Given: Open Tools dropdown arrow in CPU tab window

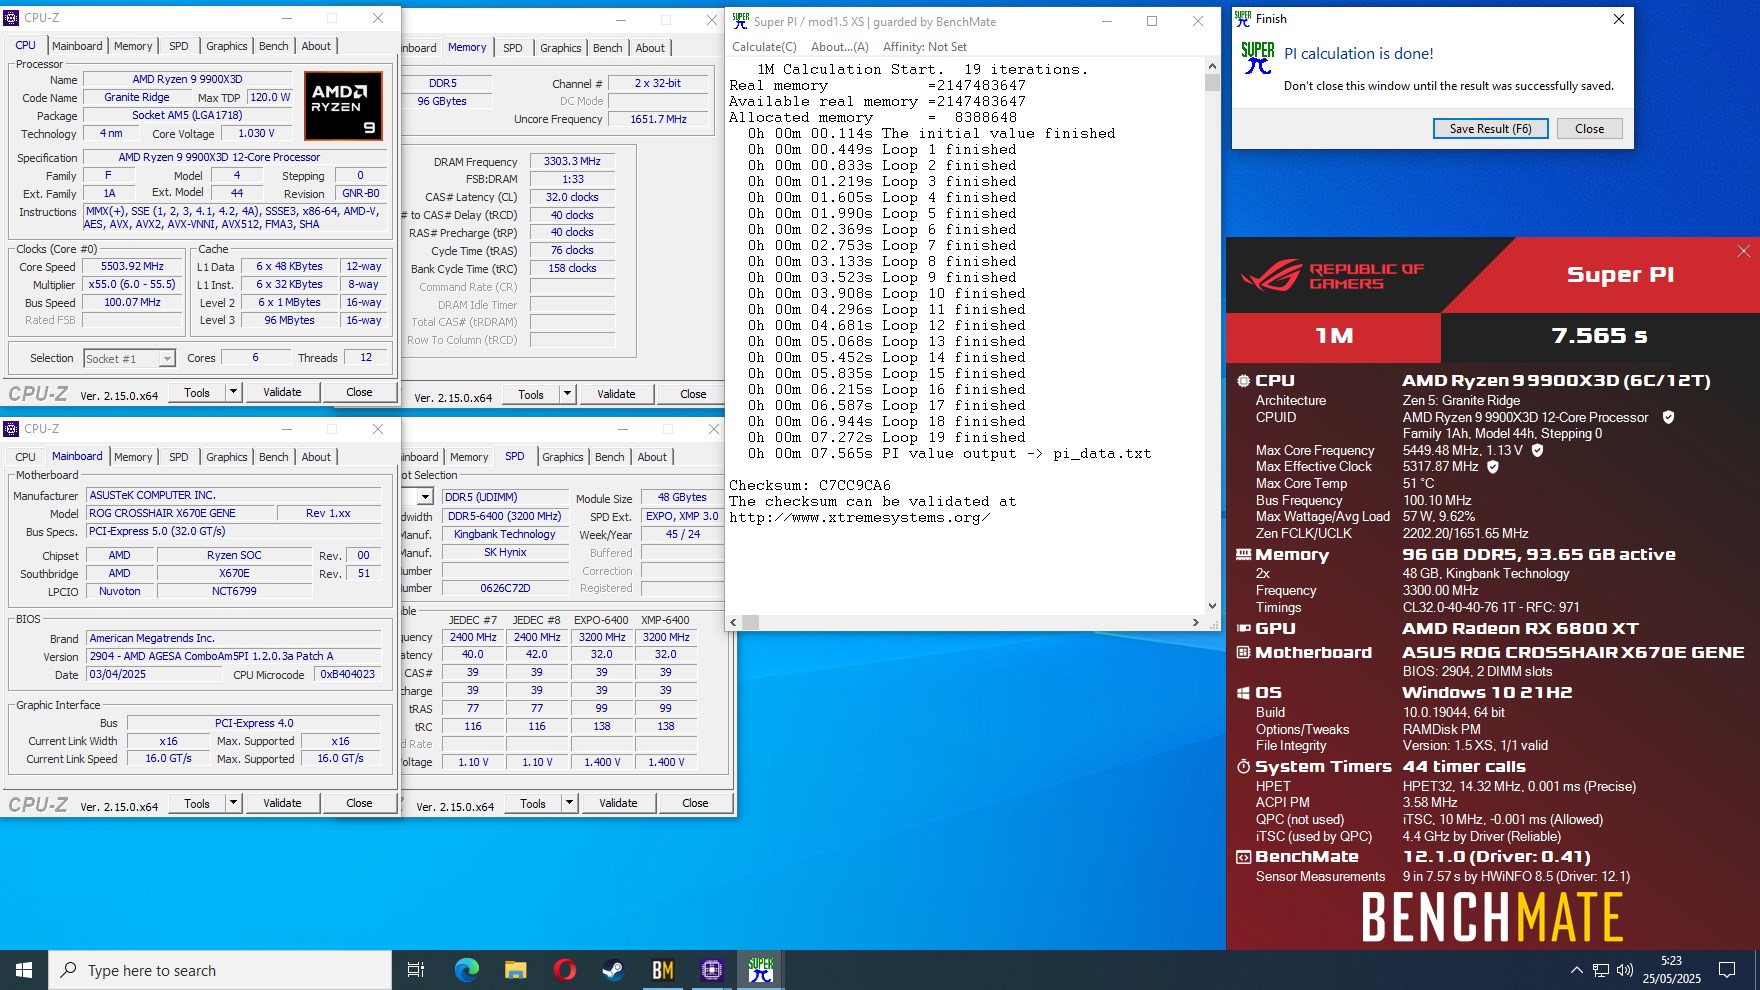Looking at the screenshot, I should (x=233, y=392).
